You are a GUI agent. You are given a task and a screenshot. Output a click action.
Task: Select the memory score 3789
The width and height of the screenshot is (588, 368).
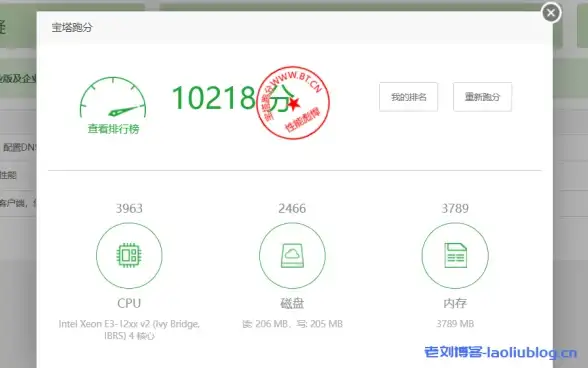[x=455, y=208]
